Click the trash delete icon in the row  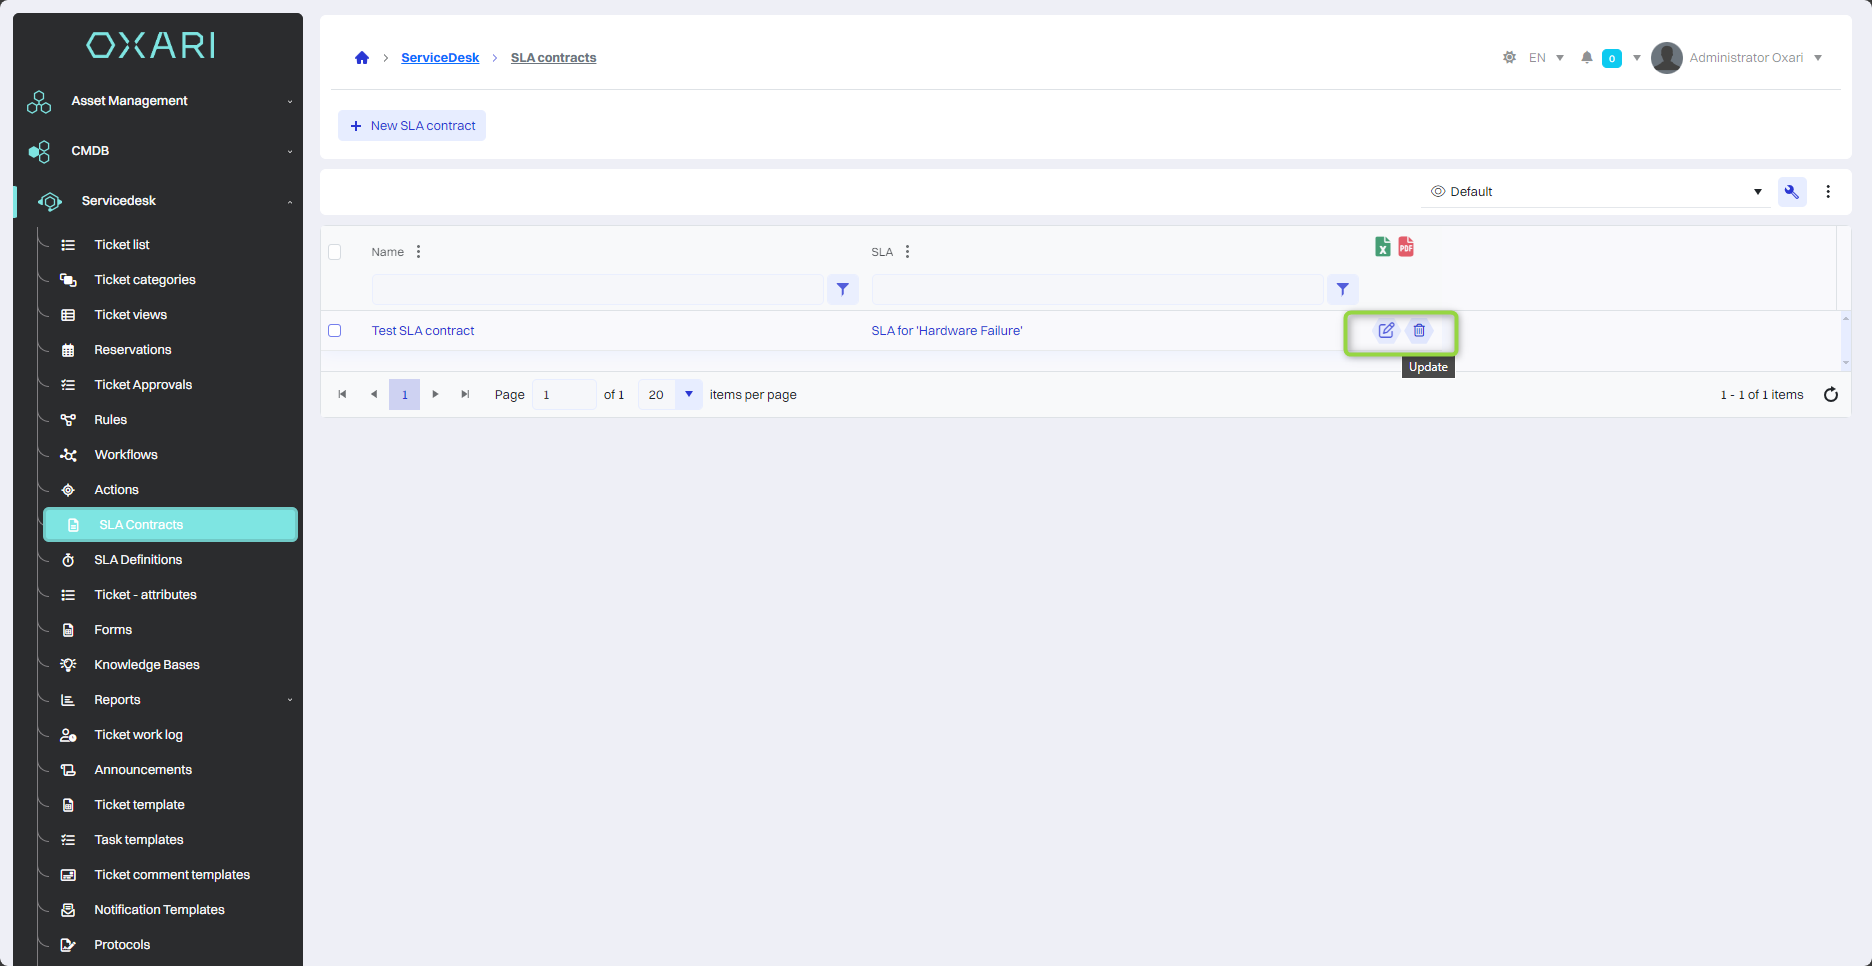[1419, 331]
